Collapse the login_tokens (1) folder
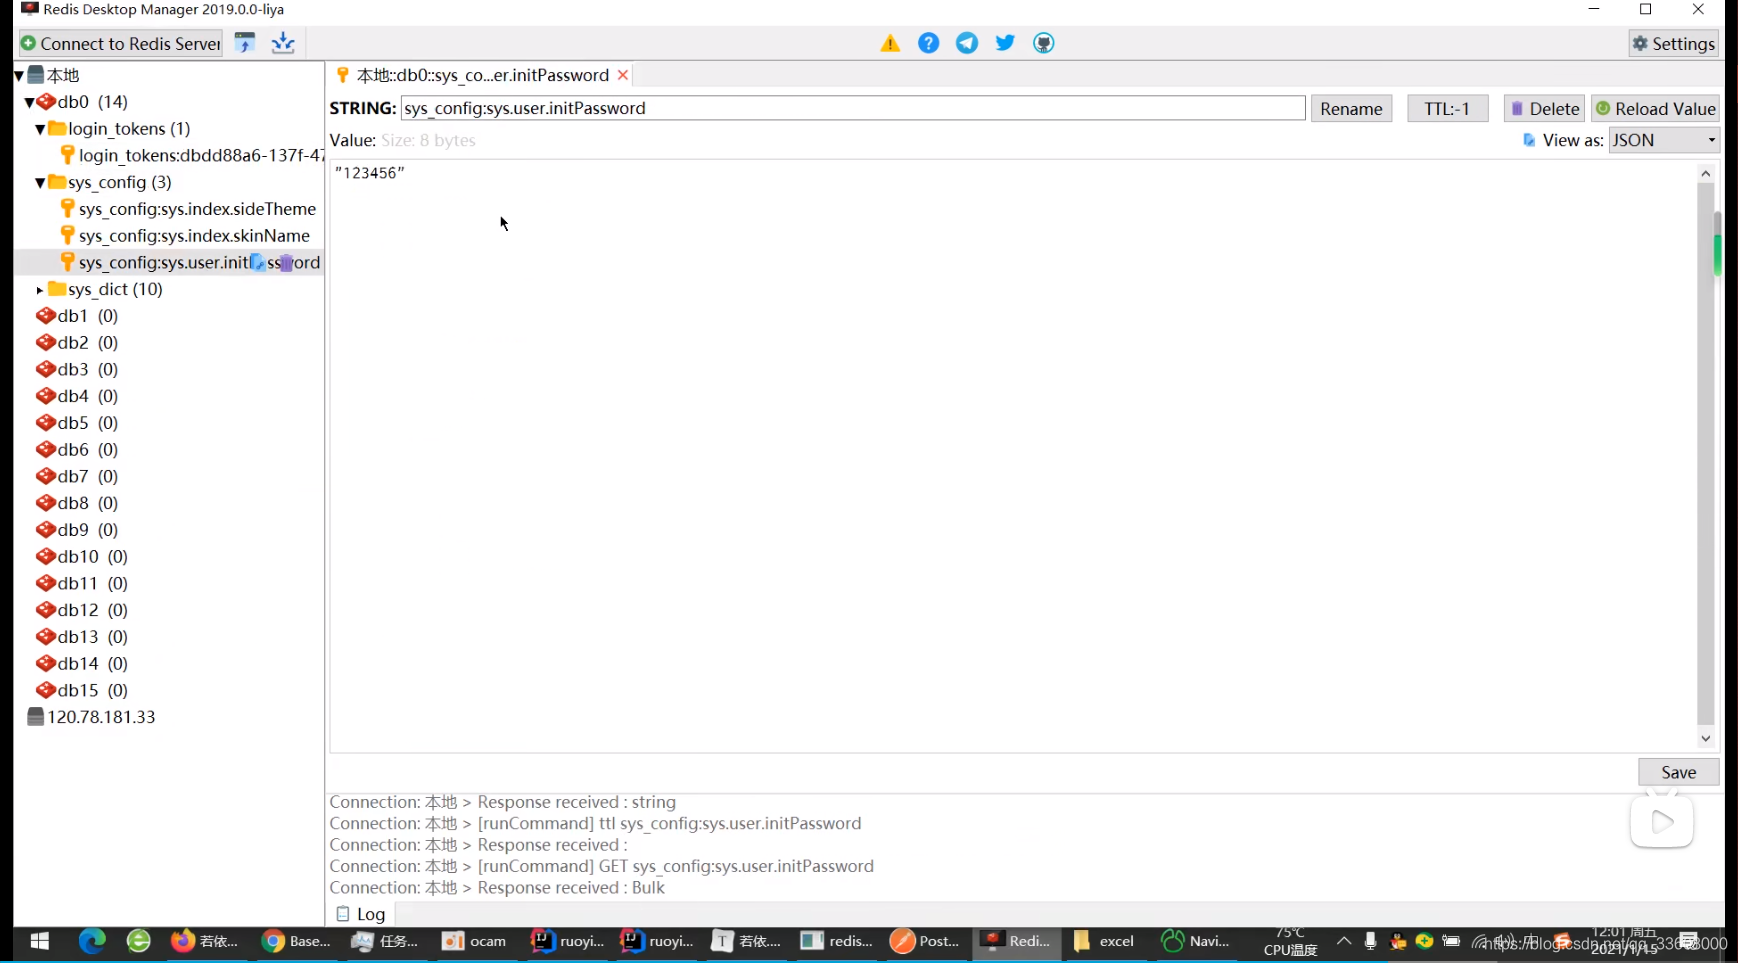The height and width of the screenshot is (963, 1738). [40, 129]
